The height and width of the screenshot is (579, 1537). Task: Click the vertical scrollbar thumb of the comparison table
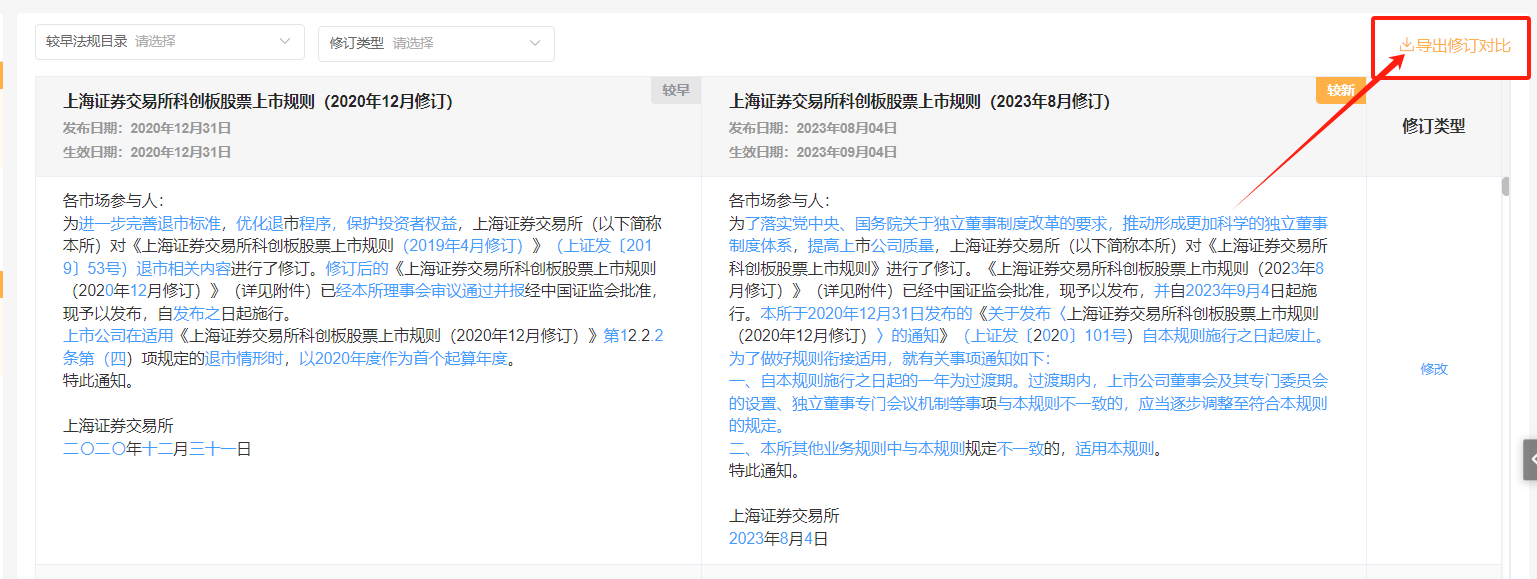click(1505, 187)
